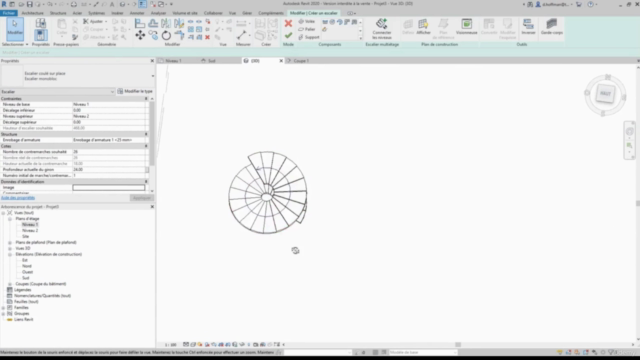Click the navigation wheel icon in view
This screenshot has width=640, height=360.
pos(629,131)
